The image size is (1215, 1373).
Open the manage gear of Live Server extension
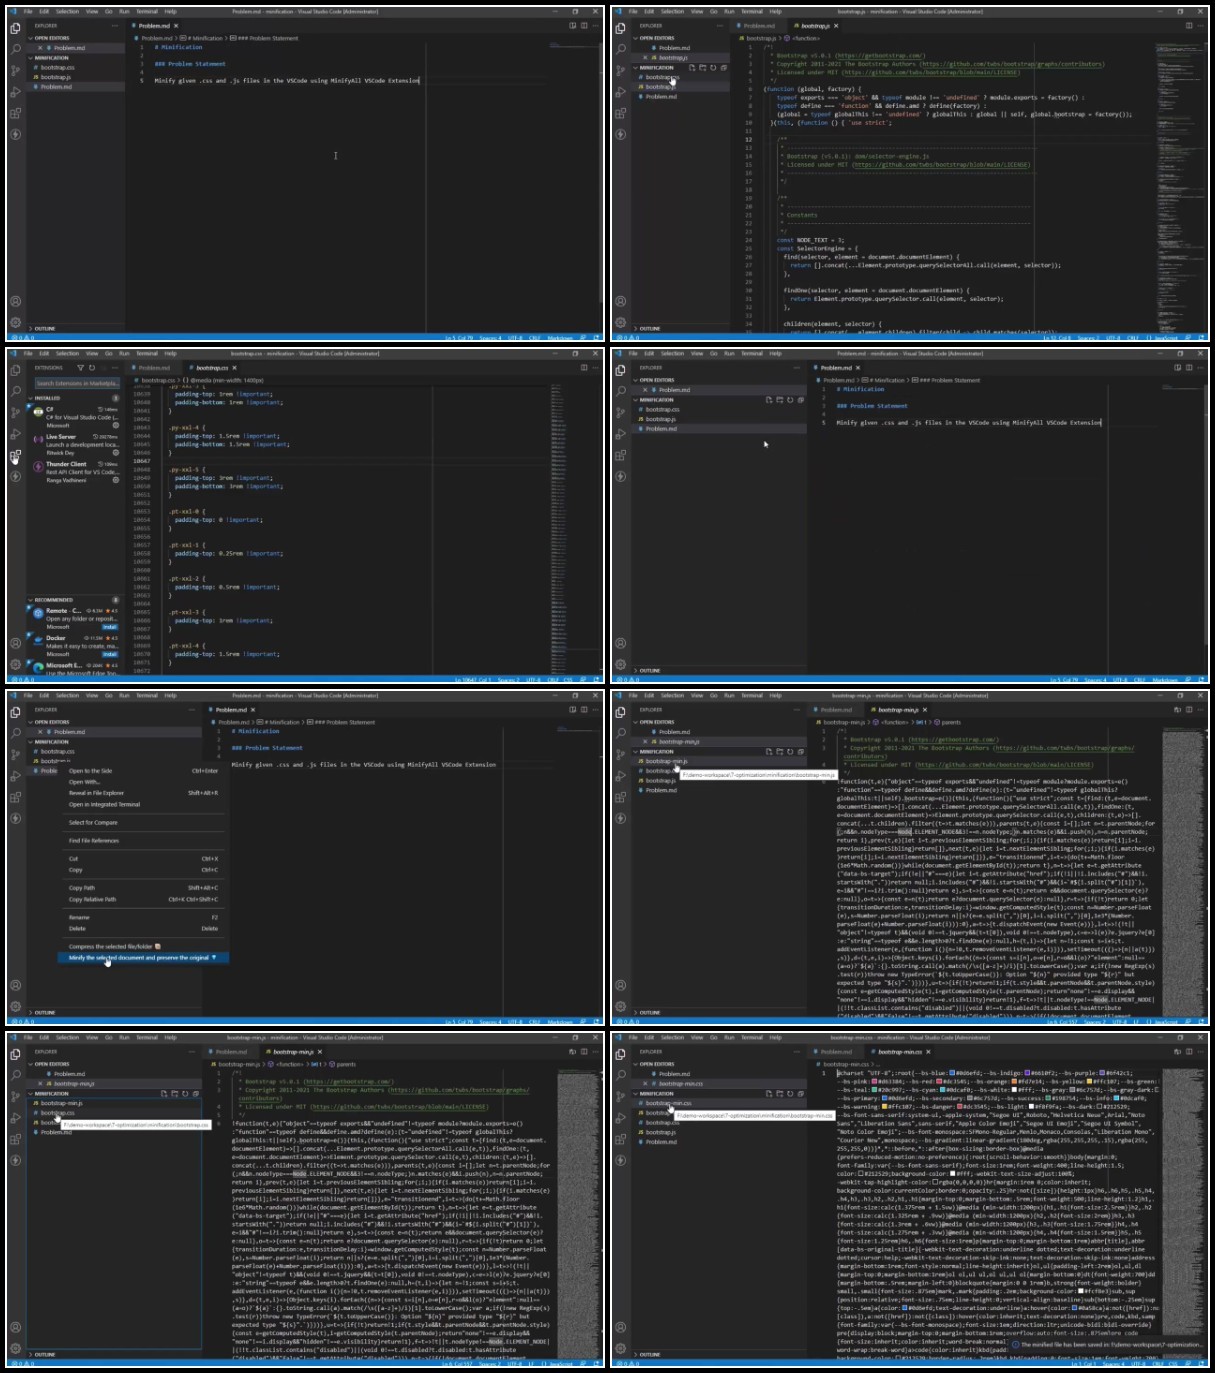point(116,453)
